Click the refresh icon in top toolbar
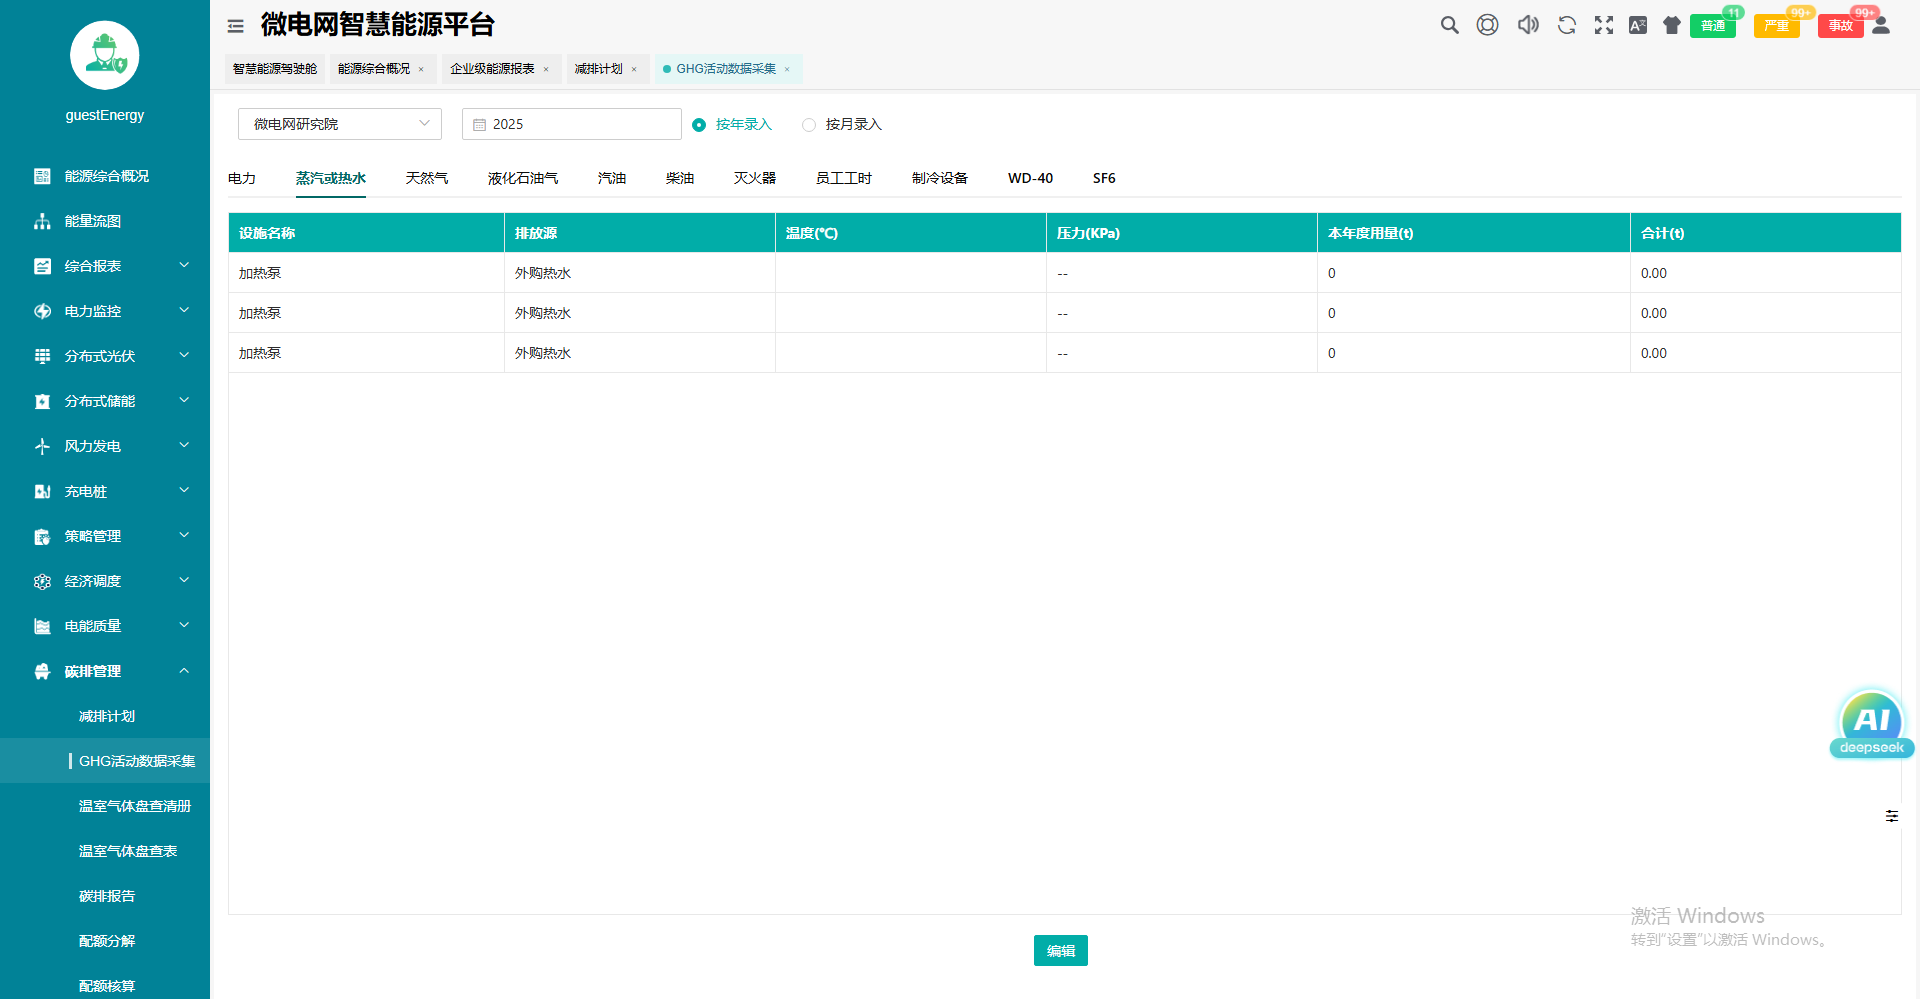The height and width of the screenshot is (999, 1920). pos(1567,25)
